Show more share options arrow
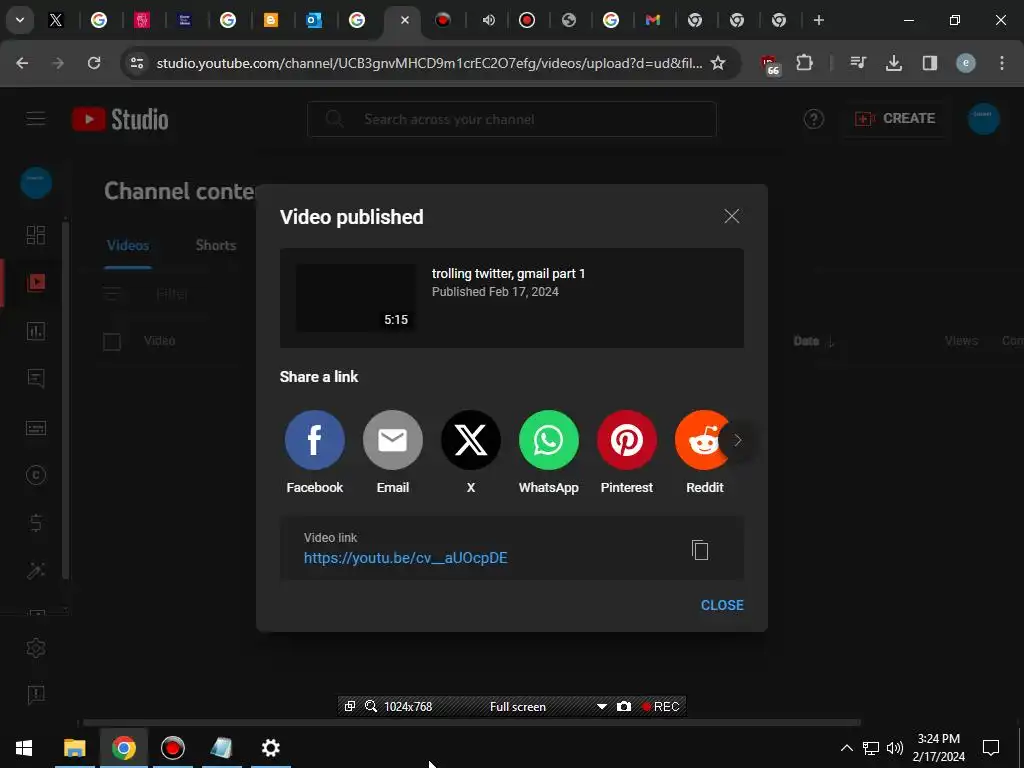Image resolution: width=1024 pixels, height=768 pixels. coord(737,440)
